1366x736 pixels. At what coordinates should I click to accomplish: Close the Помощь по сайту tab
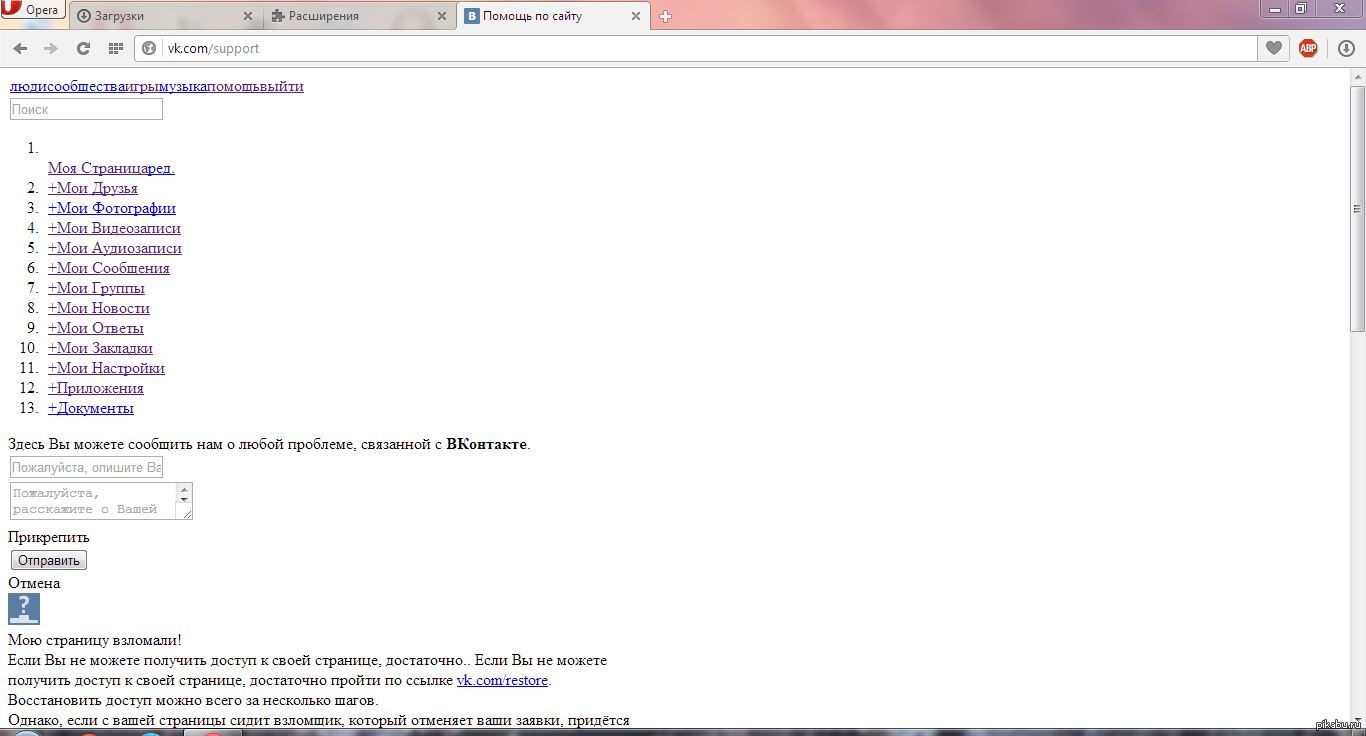coord(636,16)
